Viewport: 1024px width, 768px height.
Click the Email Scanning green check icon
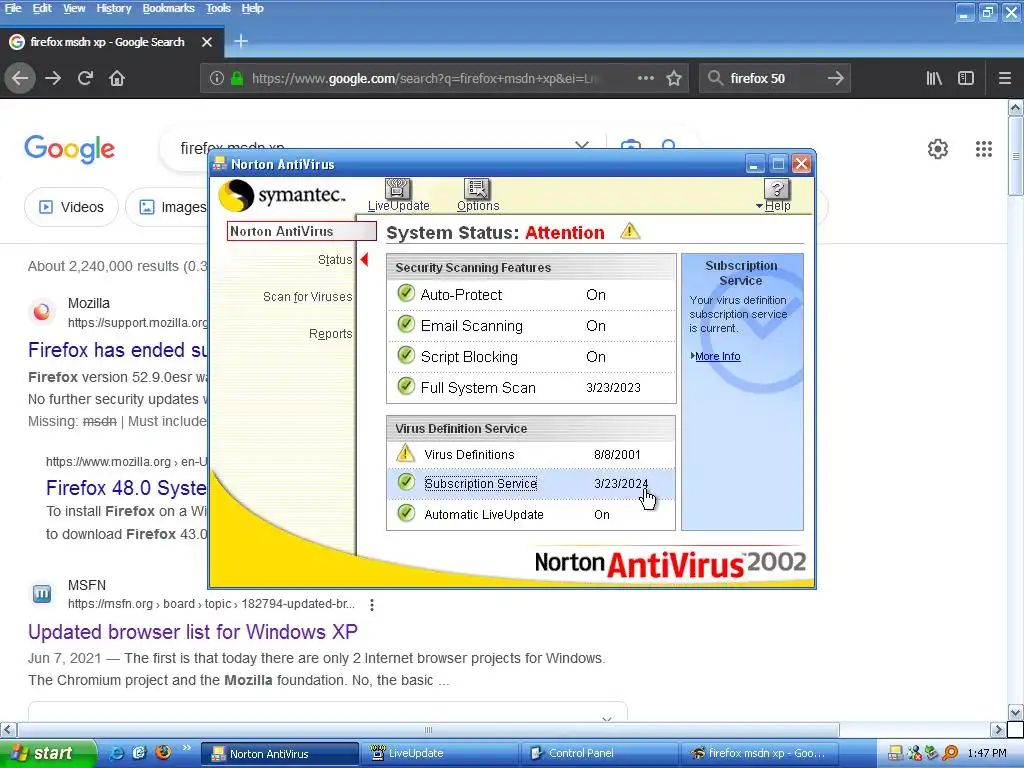(406, 324)
